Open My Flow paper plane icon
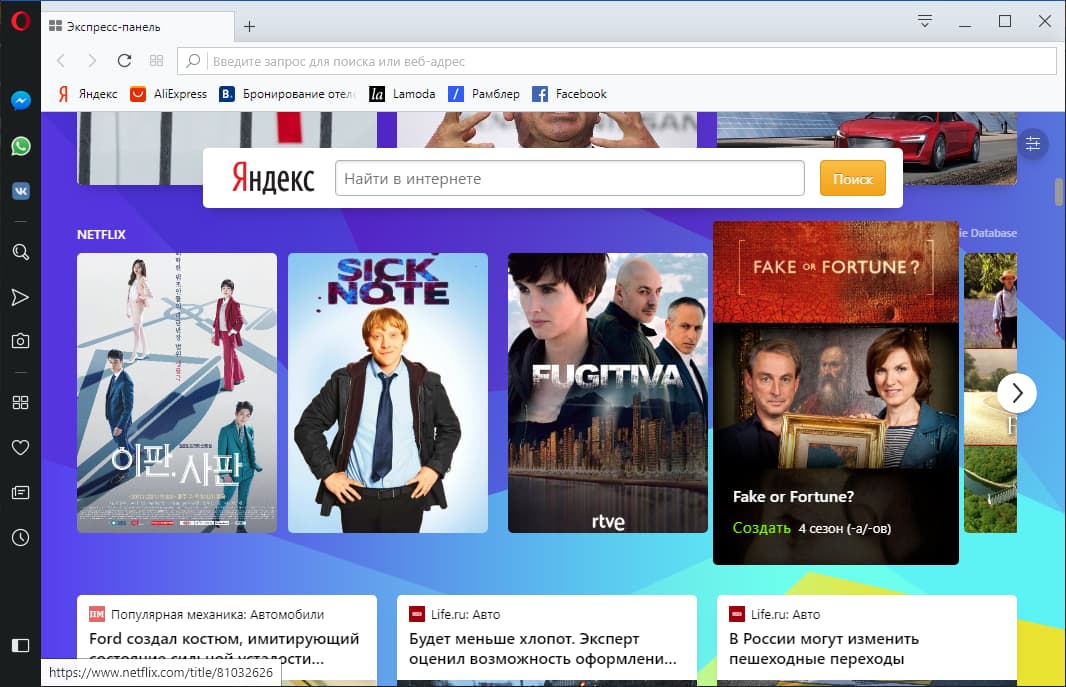 pyautogui.click(x=20, y=296)
